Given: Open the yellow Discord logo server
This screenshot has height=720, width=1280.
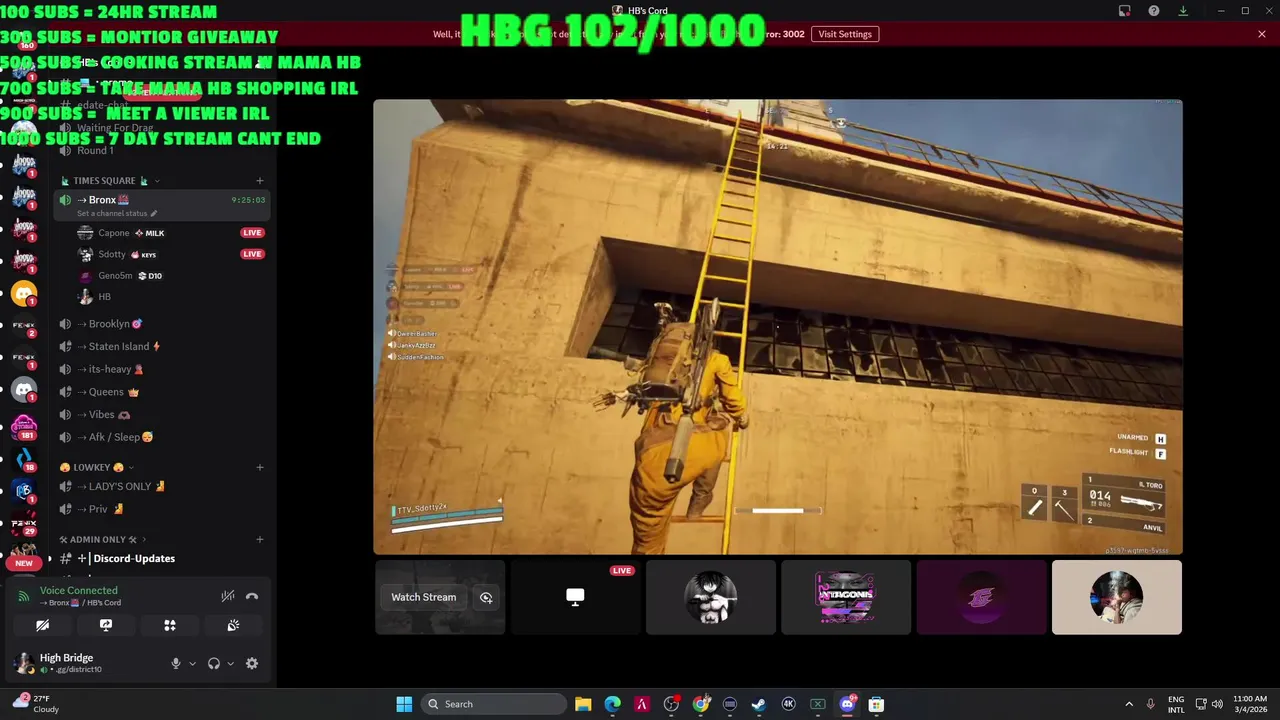Looking at the screenshot, I should (x=24, y=294).
